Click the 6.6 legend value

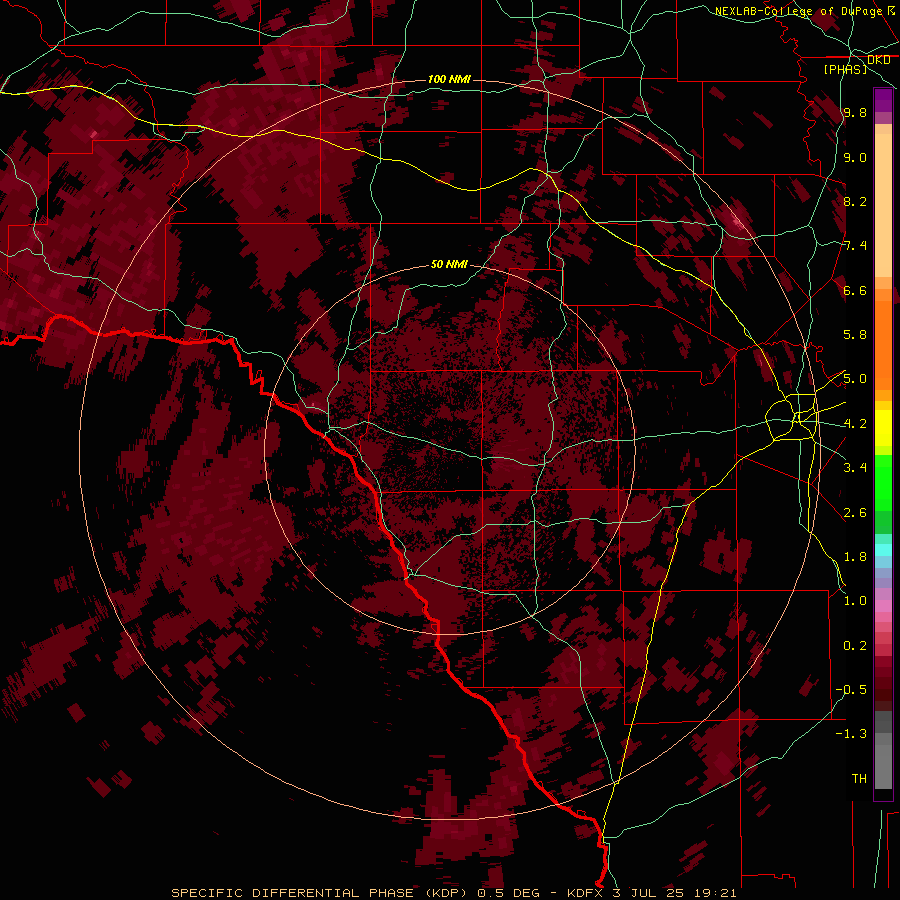pyautogui.click(x=855, y=291)
